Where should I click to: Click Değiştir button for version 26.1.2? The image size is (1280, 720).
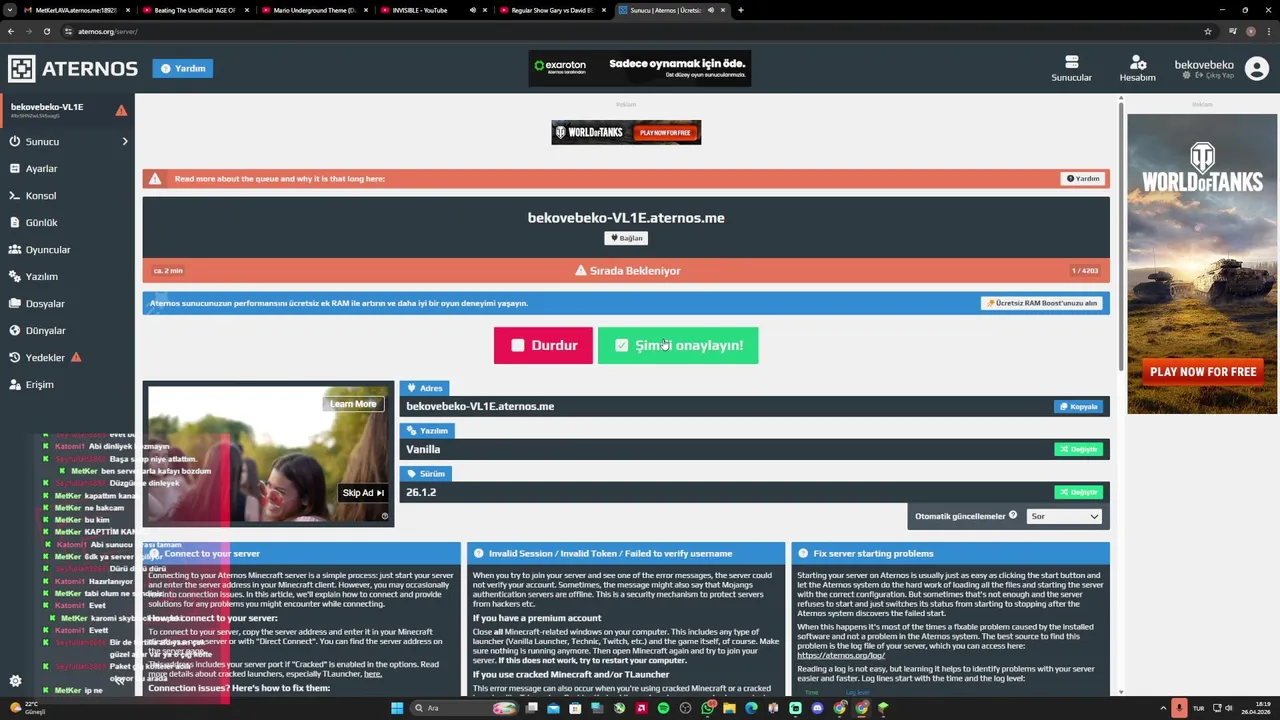1078,492
